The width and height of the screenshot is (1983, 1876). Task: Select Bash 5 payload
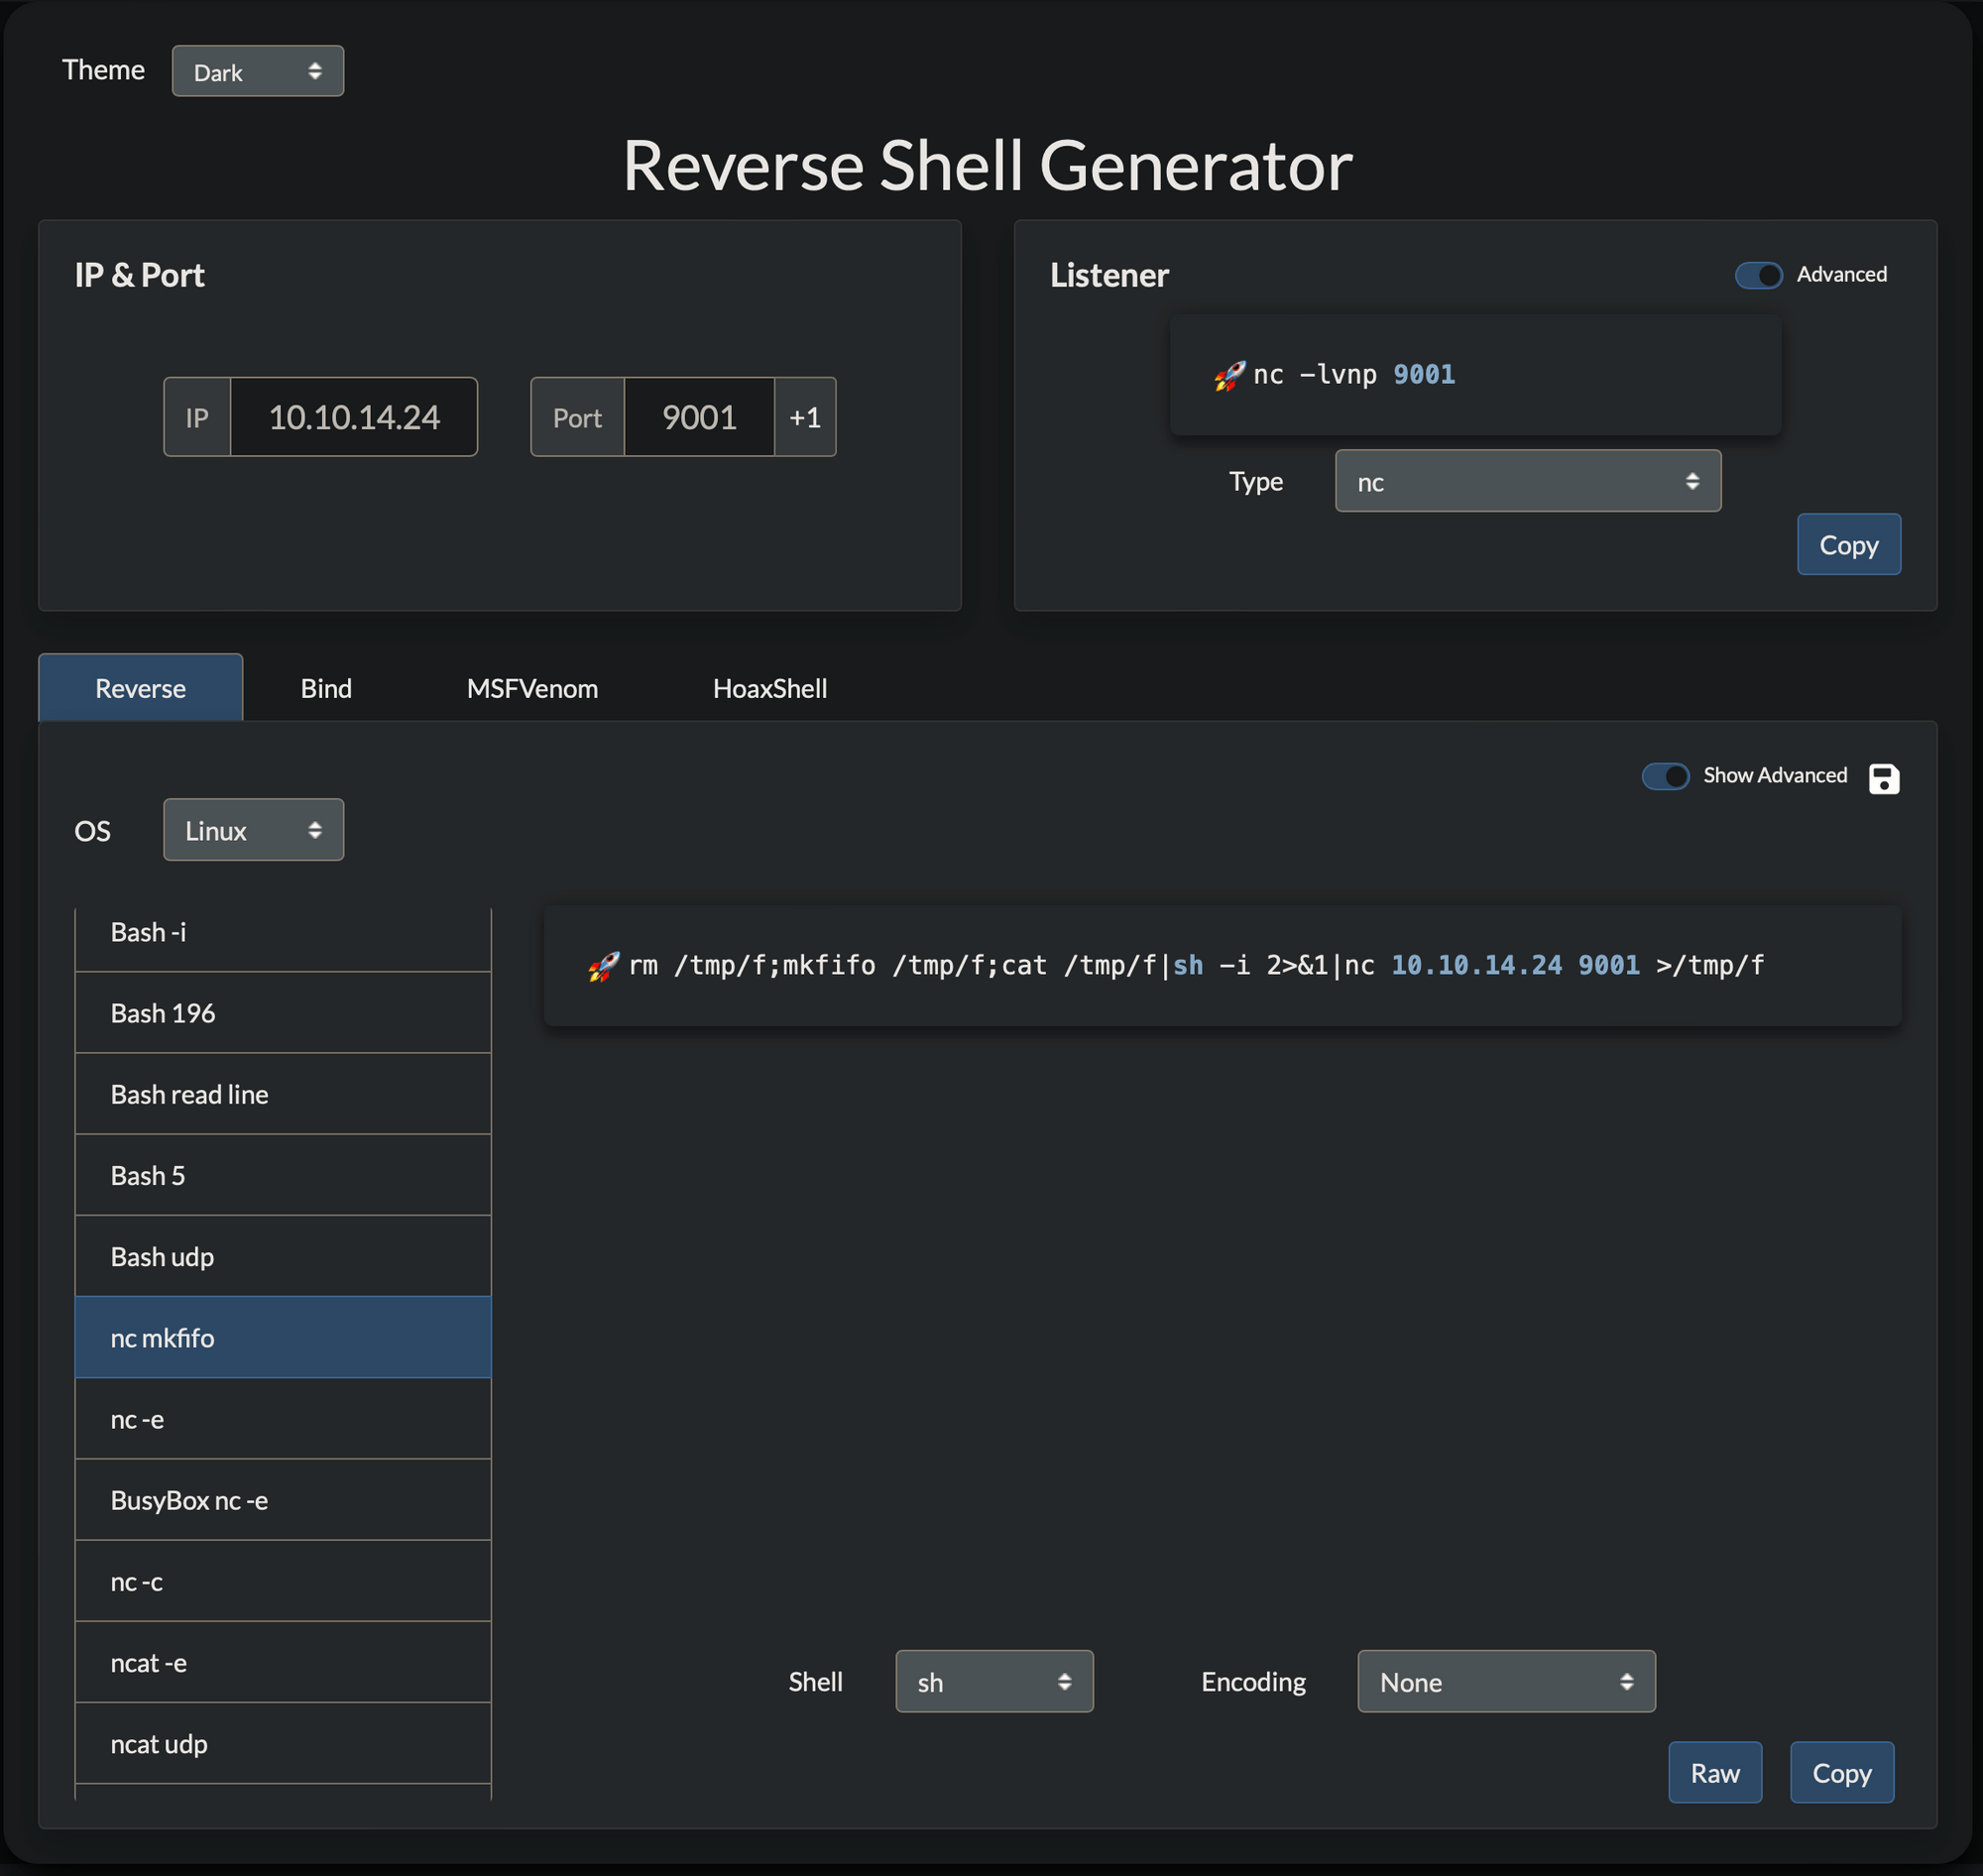coord(283,1175)
